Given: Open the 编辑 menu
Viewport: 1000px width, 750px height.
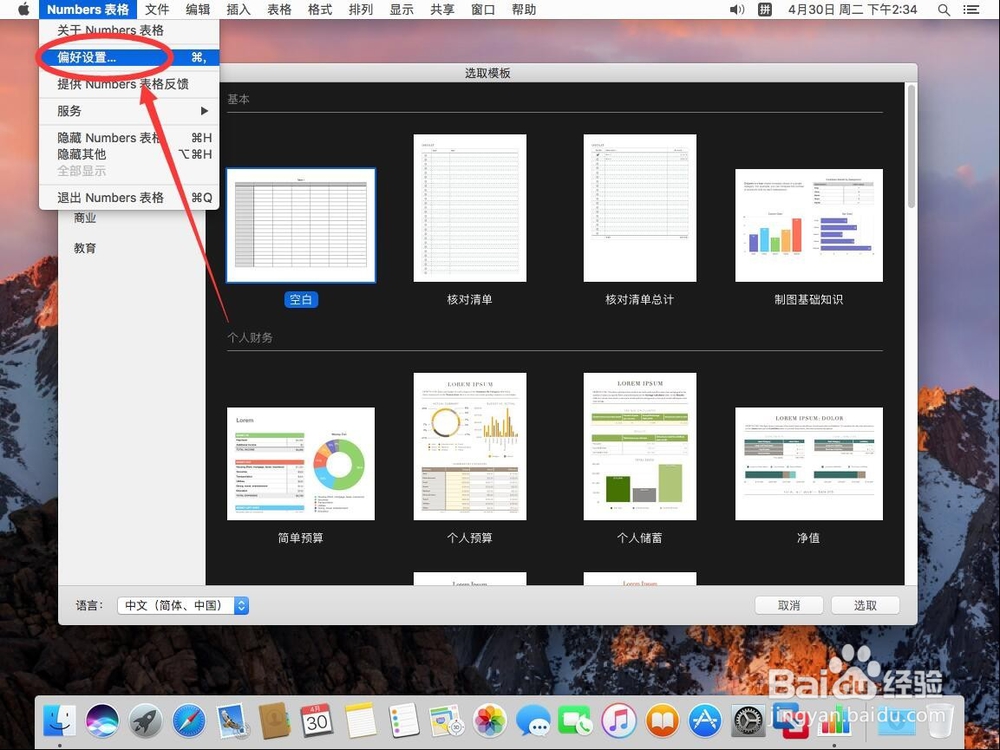Looking at the screenshot, I should [198, 10].
